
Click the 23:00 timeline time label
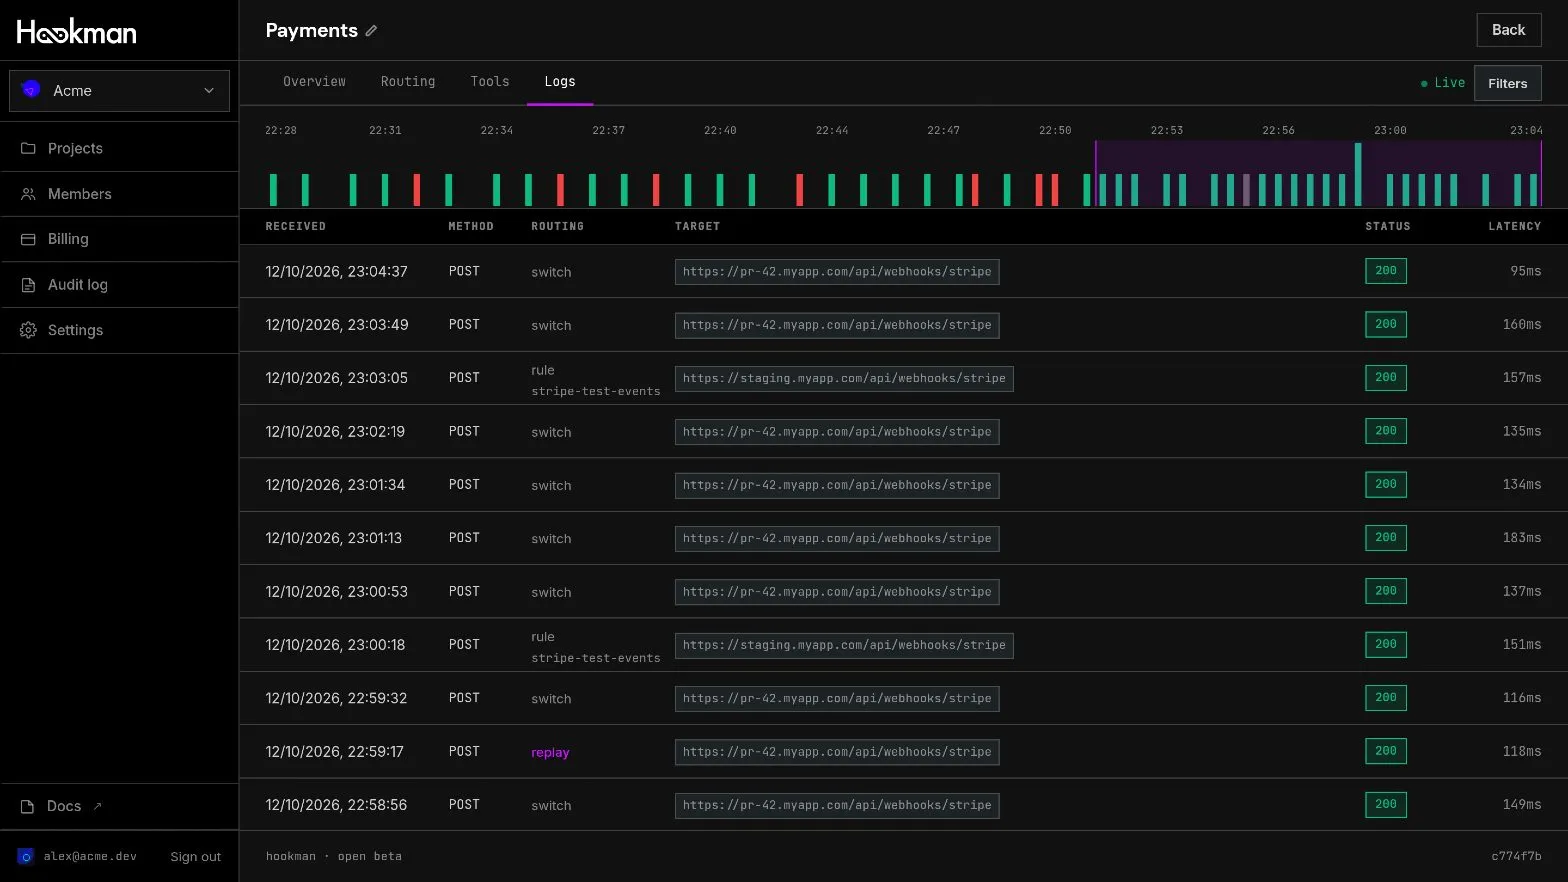[x=1390, y=130]
